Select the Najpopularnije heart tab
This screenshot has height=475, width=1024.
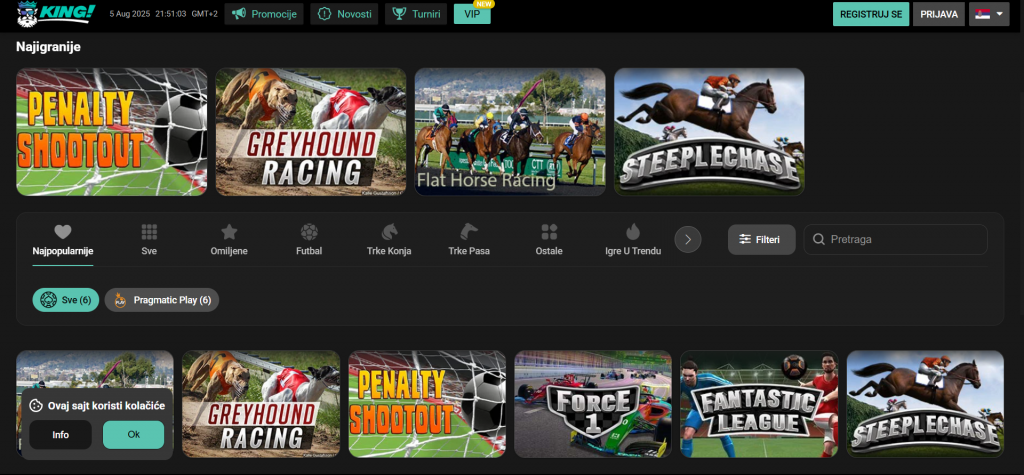pyautogui.click(x=63, y=240)
